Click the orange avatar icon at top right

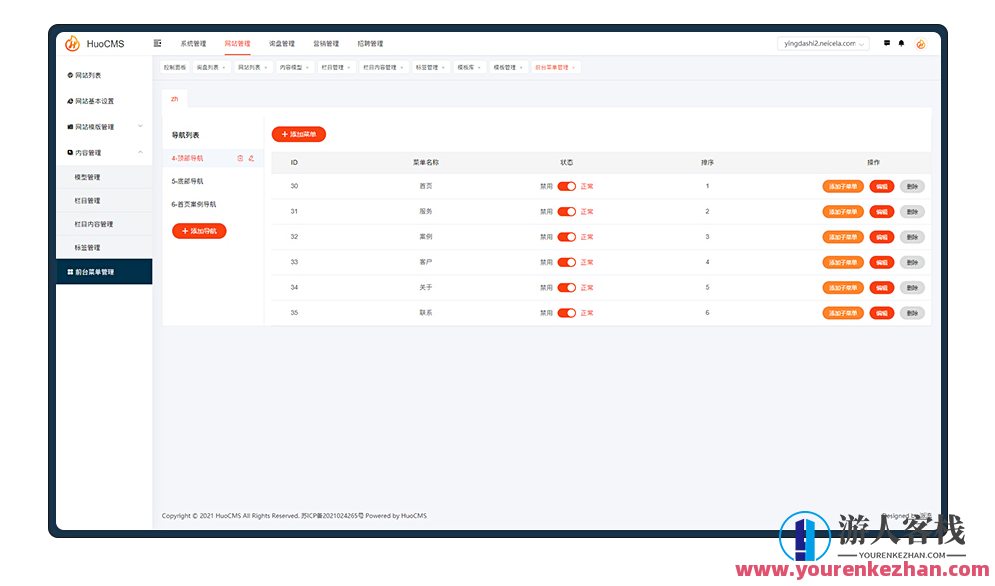(x=919, y=43)
